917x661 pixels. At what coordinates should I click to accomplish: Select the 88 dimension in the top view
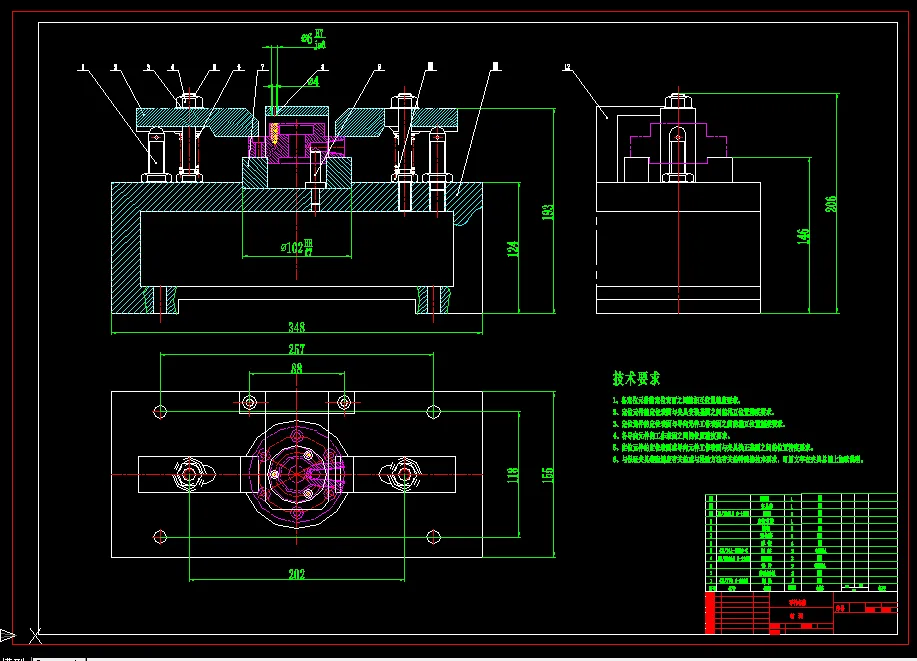297,368
